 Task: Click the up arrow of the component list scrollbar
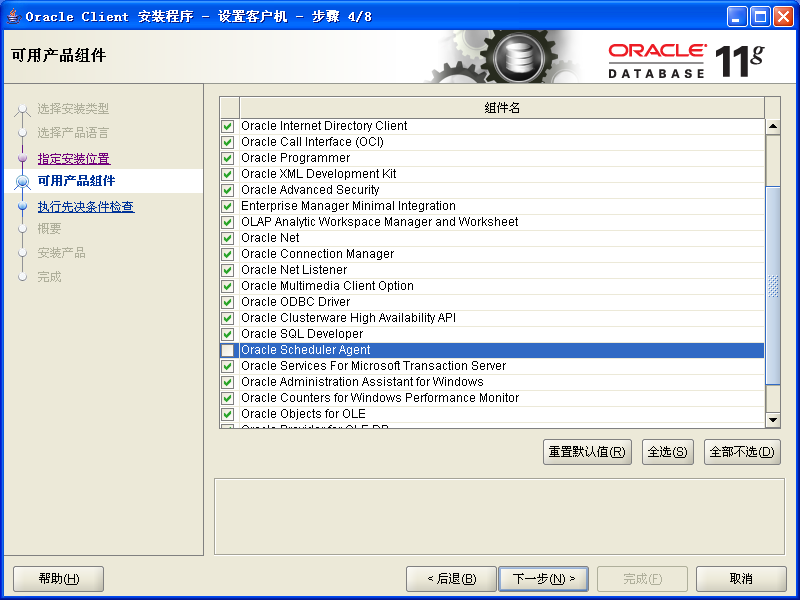click(x=773, y=126)
